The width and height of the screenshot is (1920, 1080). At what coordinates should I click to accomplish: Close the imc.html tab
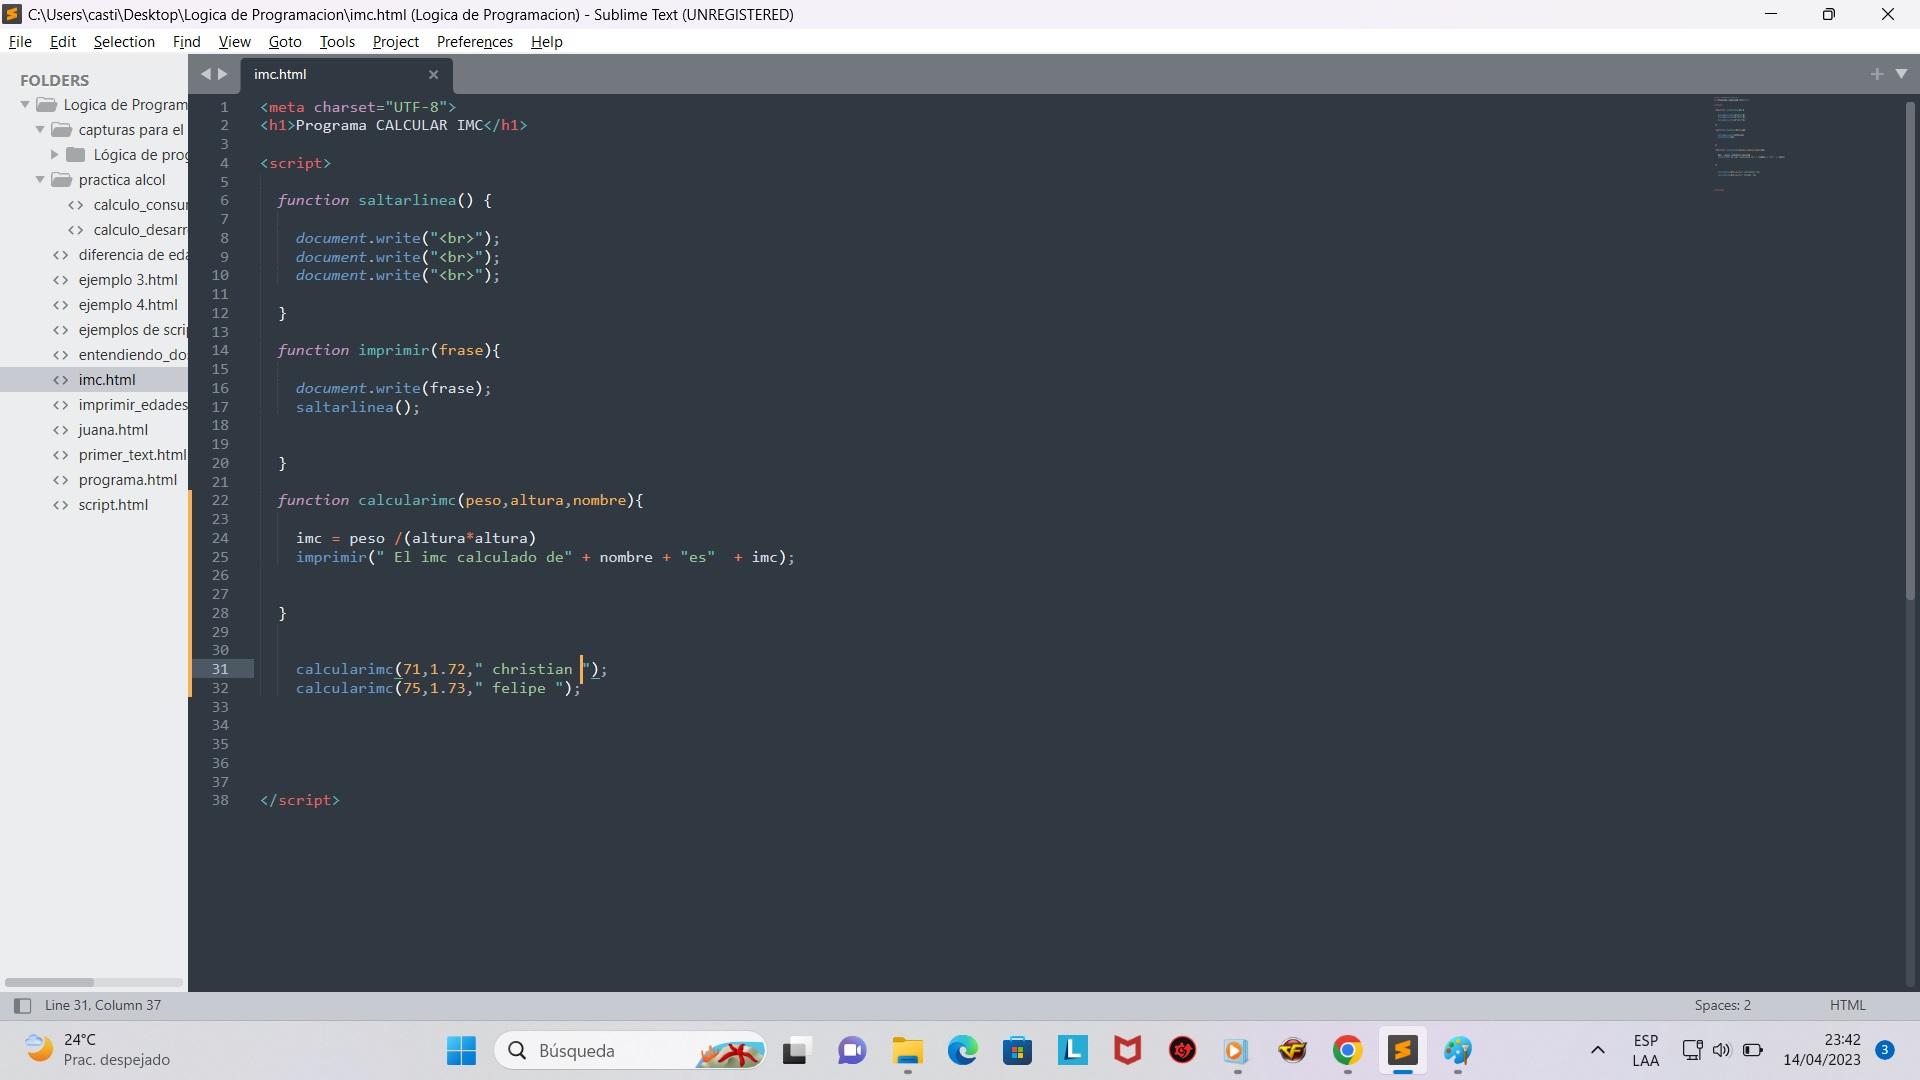tap(433, 75)
